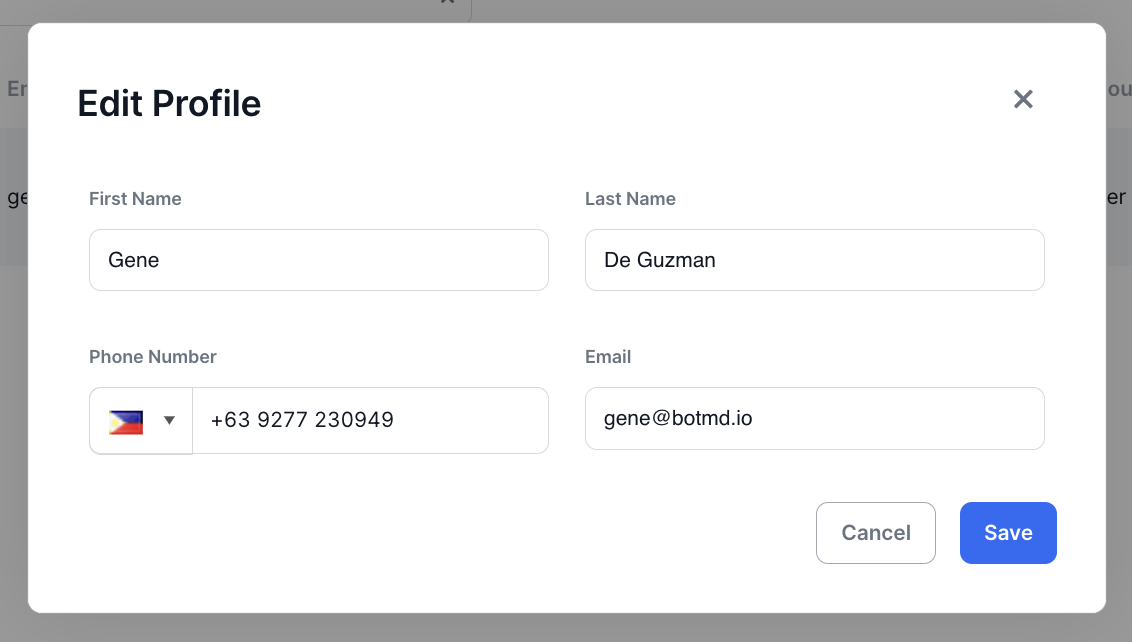Screen dimensions: 1132x642
Task: Click on the 'De Guzman' text
Action: 659,260
